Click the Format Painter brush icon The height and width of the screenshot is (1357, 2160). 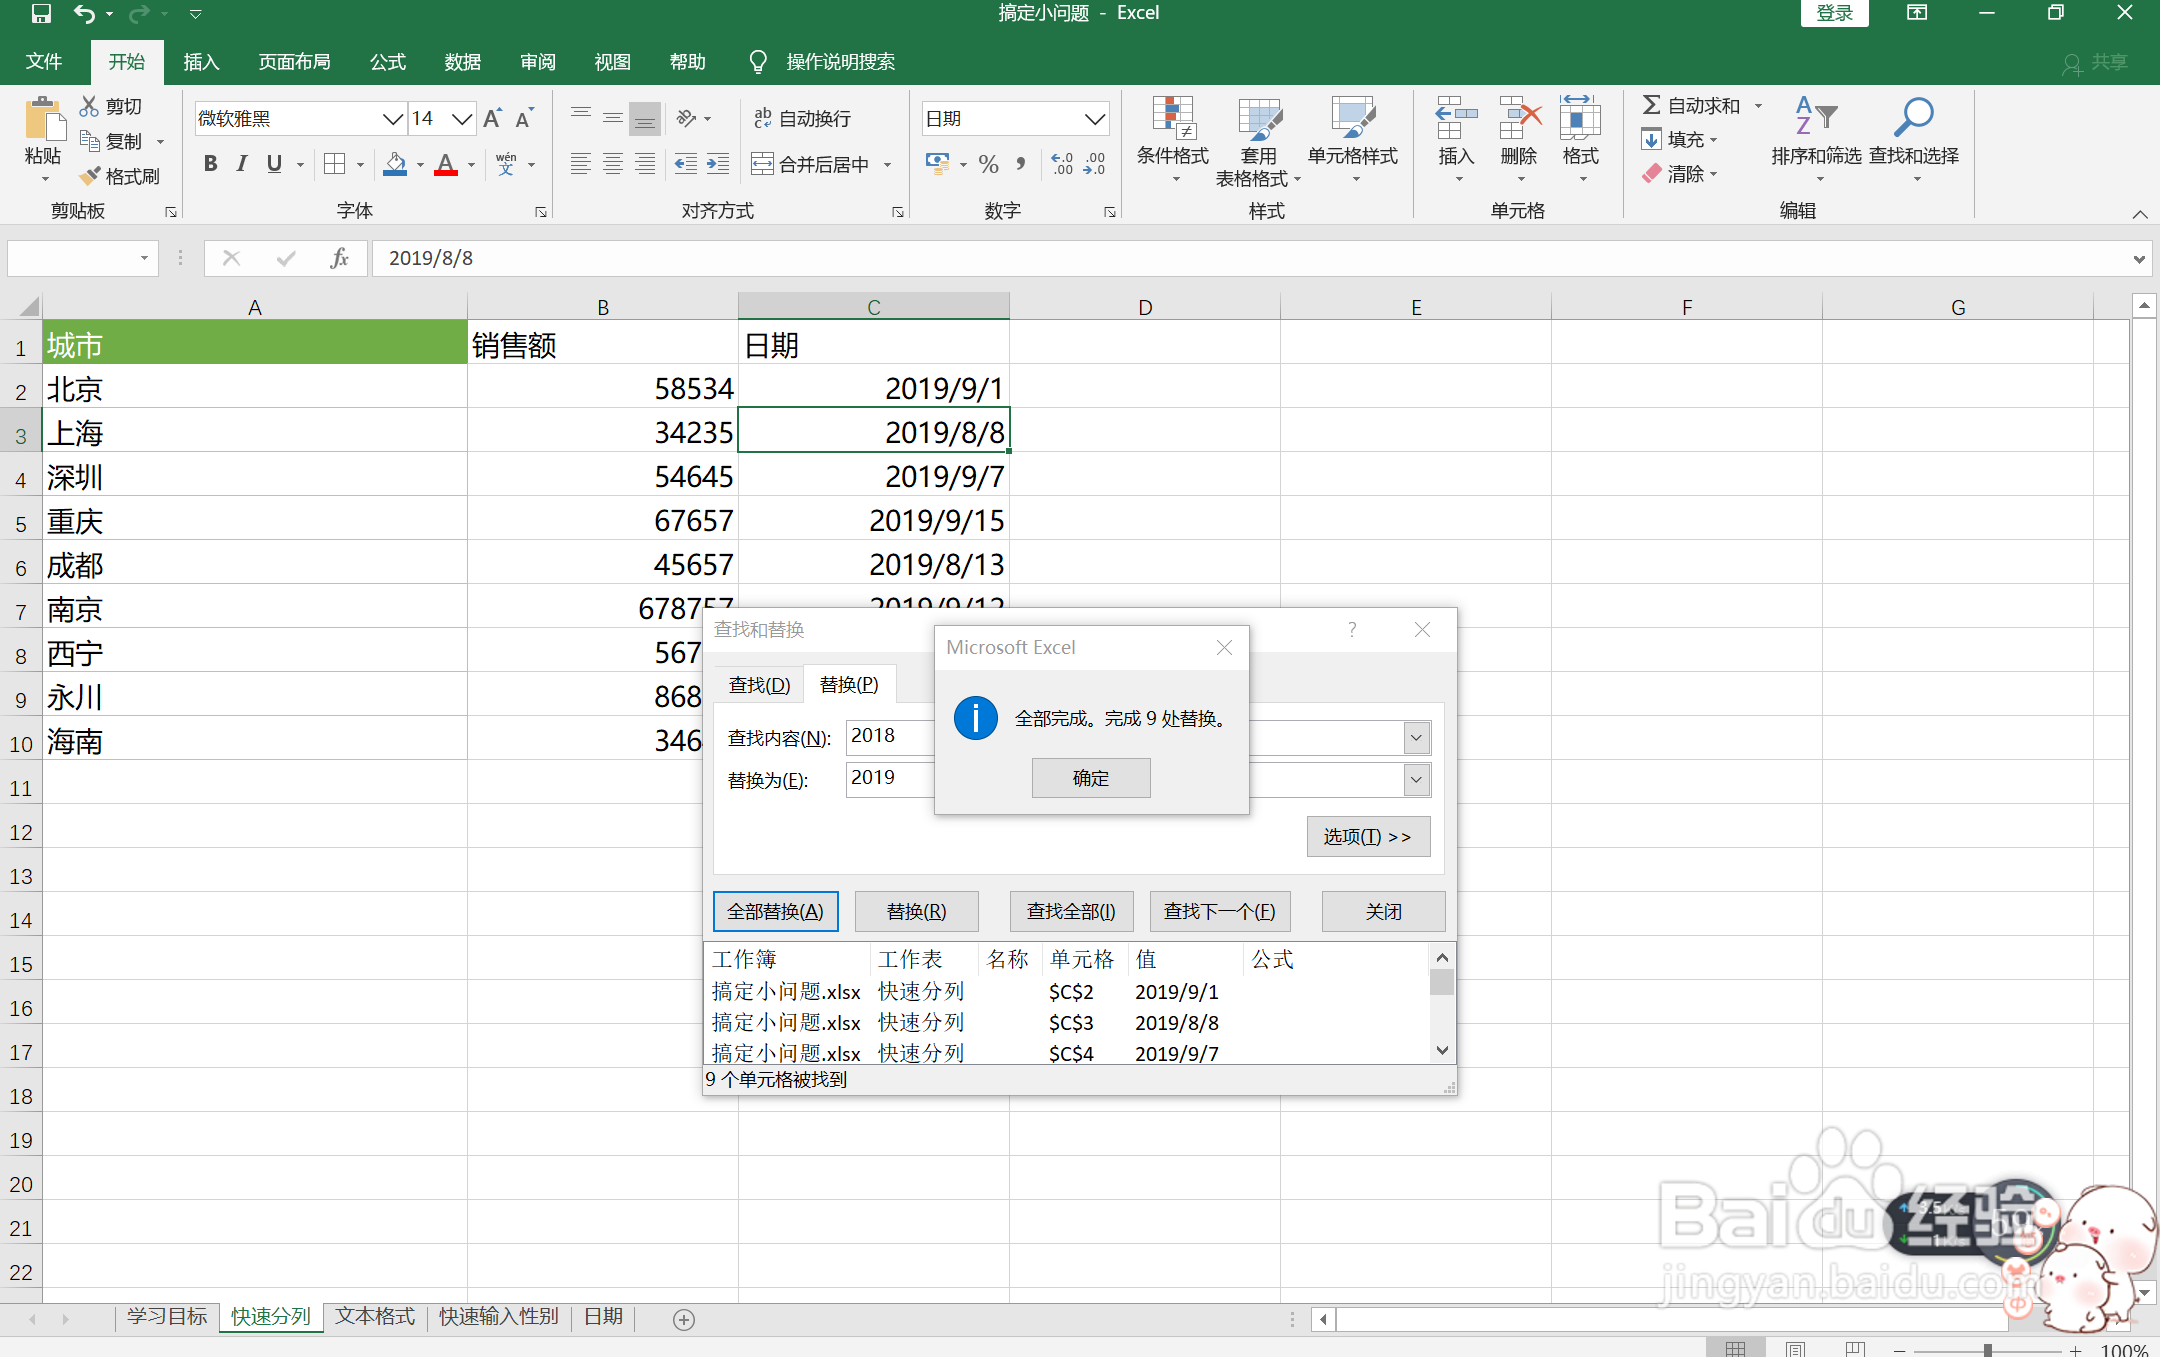pyautogui.click(x=90, y=176)
